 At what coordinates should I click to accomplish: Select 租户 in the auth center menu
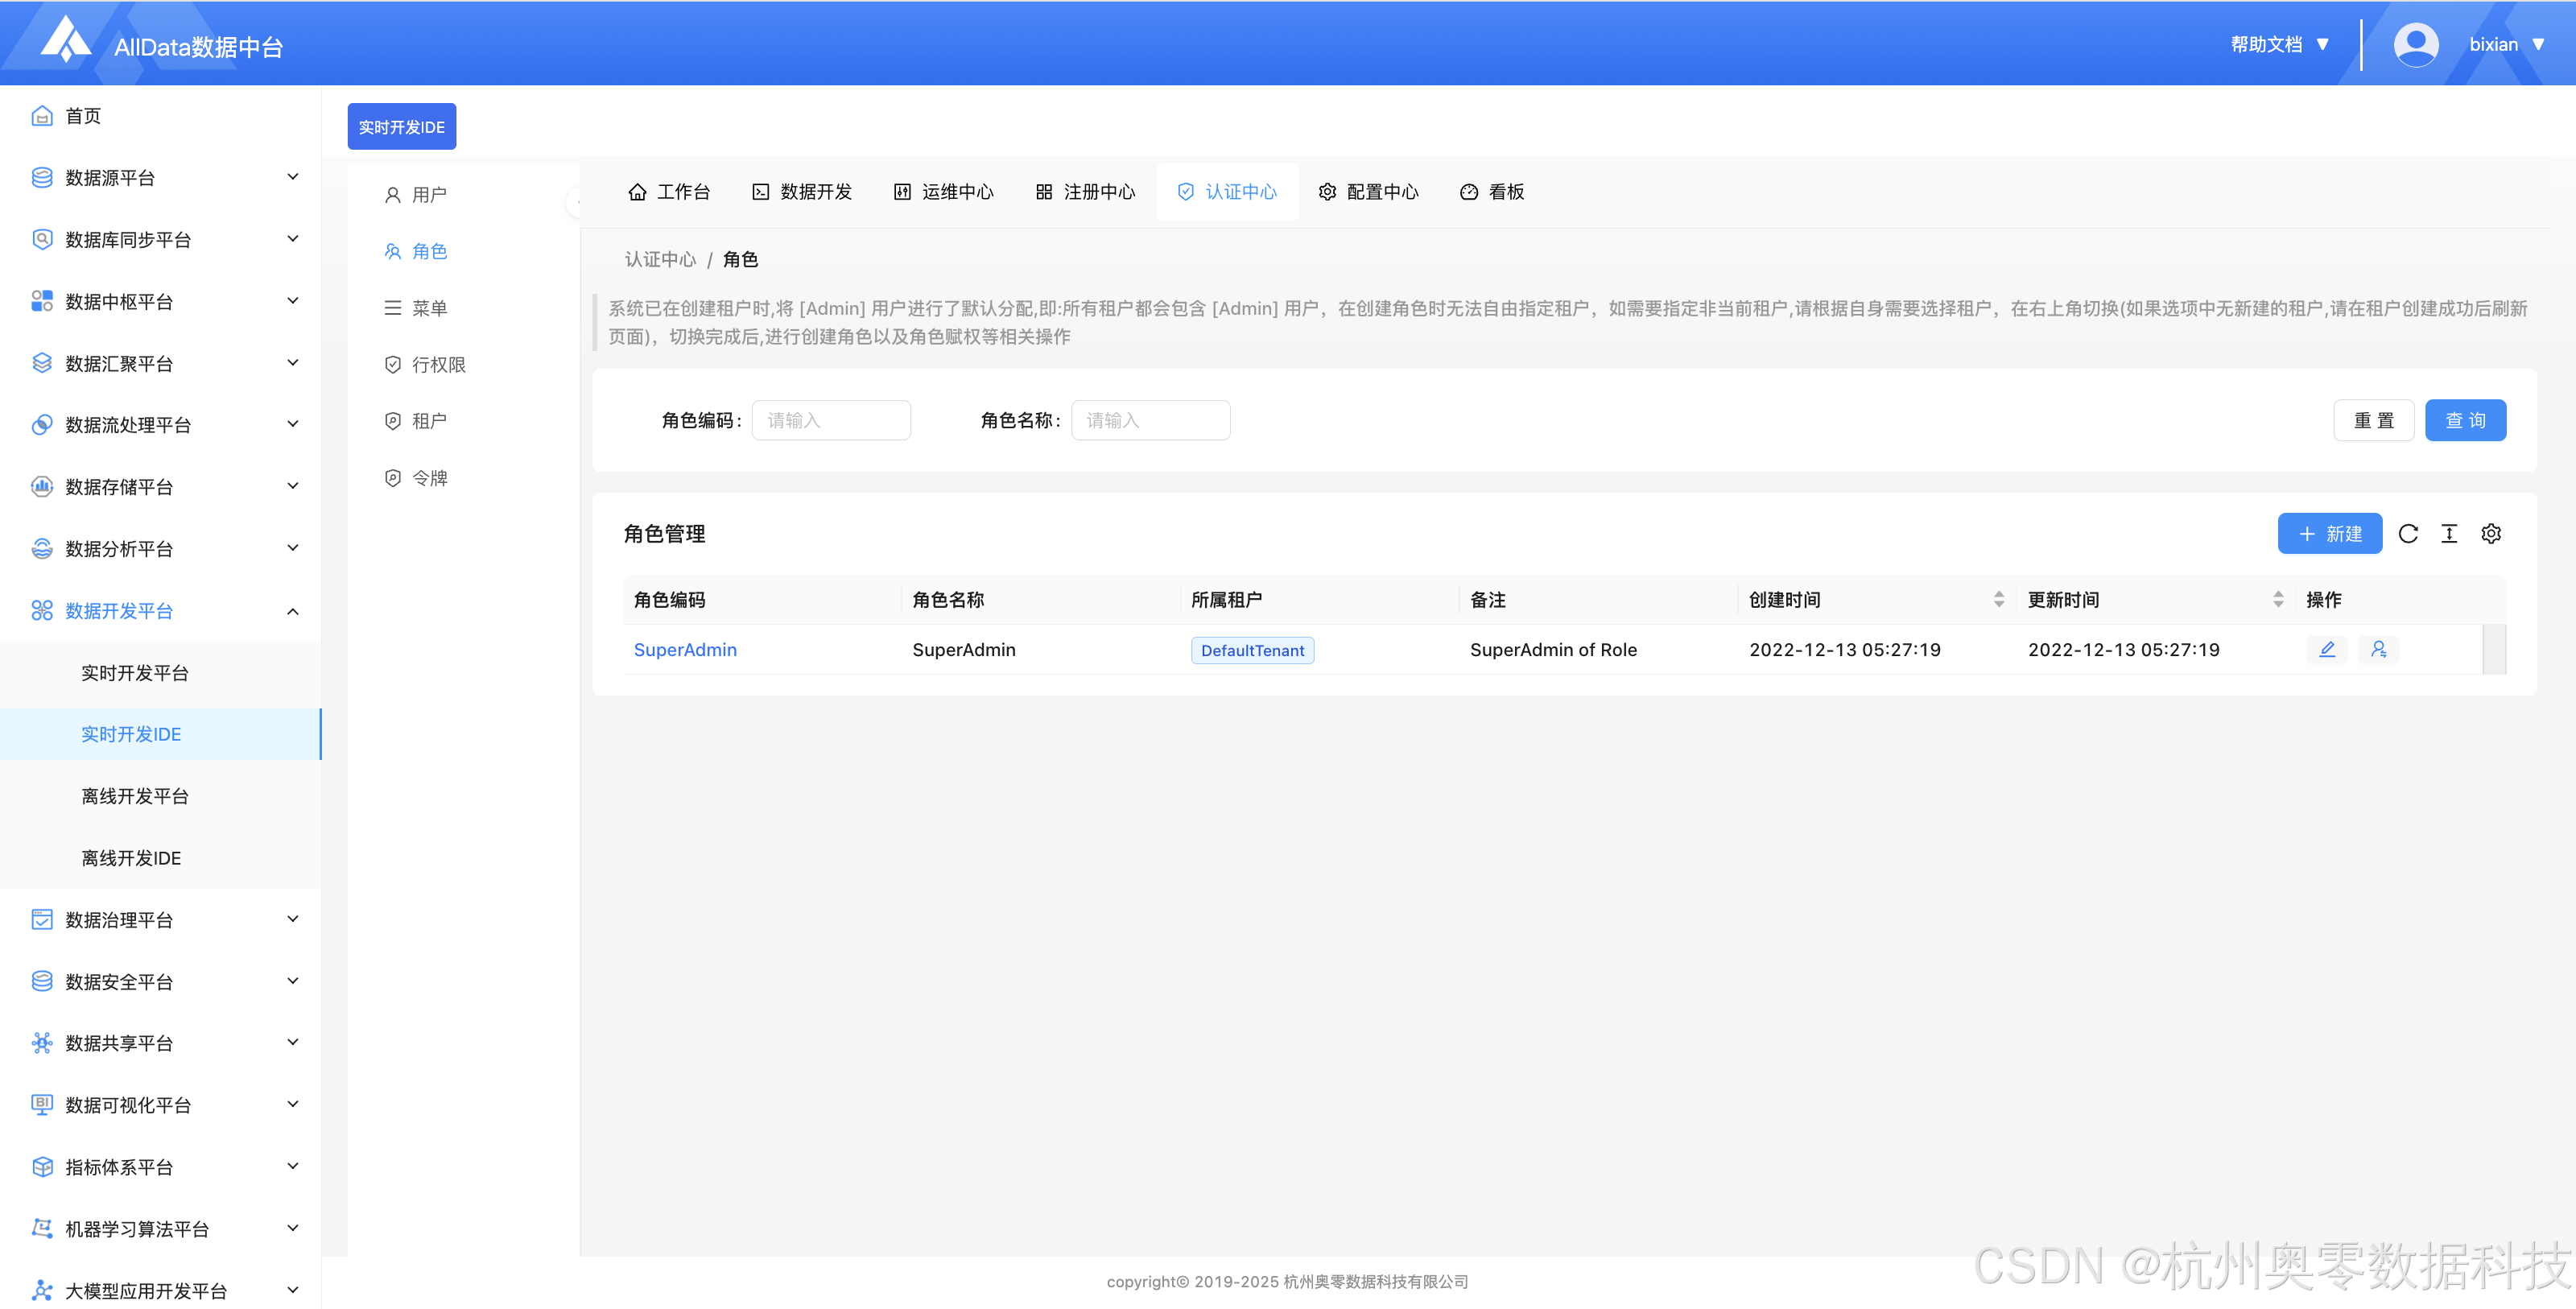tap(429, 421)
